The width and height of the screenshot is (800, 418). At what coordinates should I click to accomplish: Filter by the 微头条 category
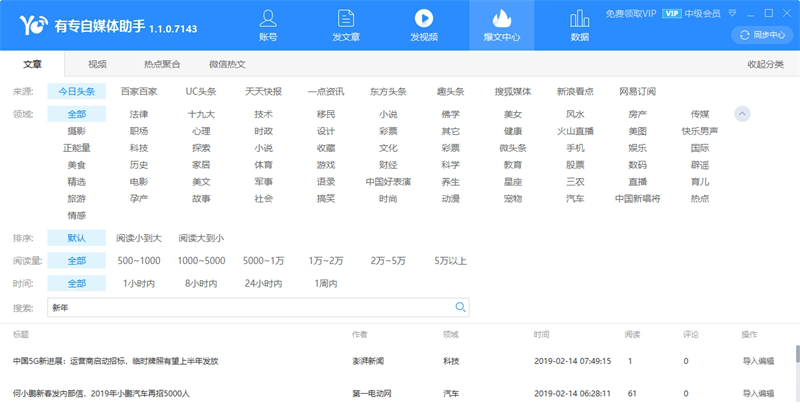(x=513, y=148)
